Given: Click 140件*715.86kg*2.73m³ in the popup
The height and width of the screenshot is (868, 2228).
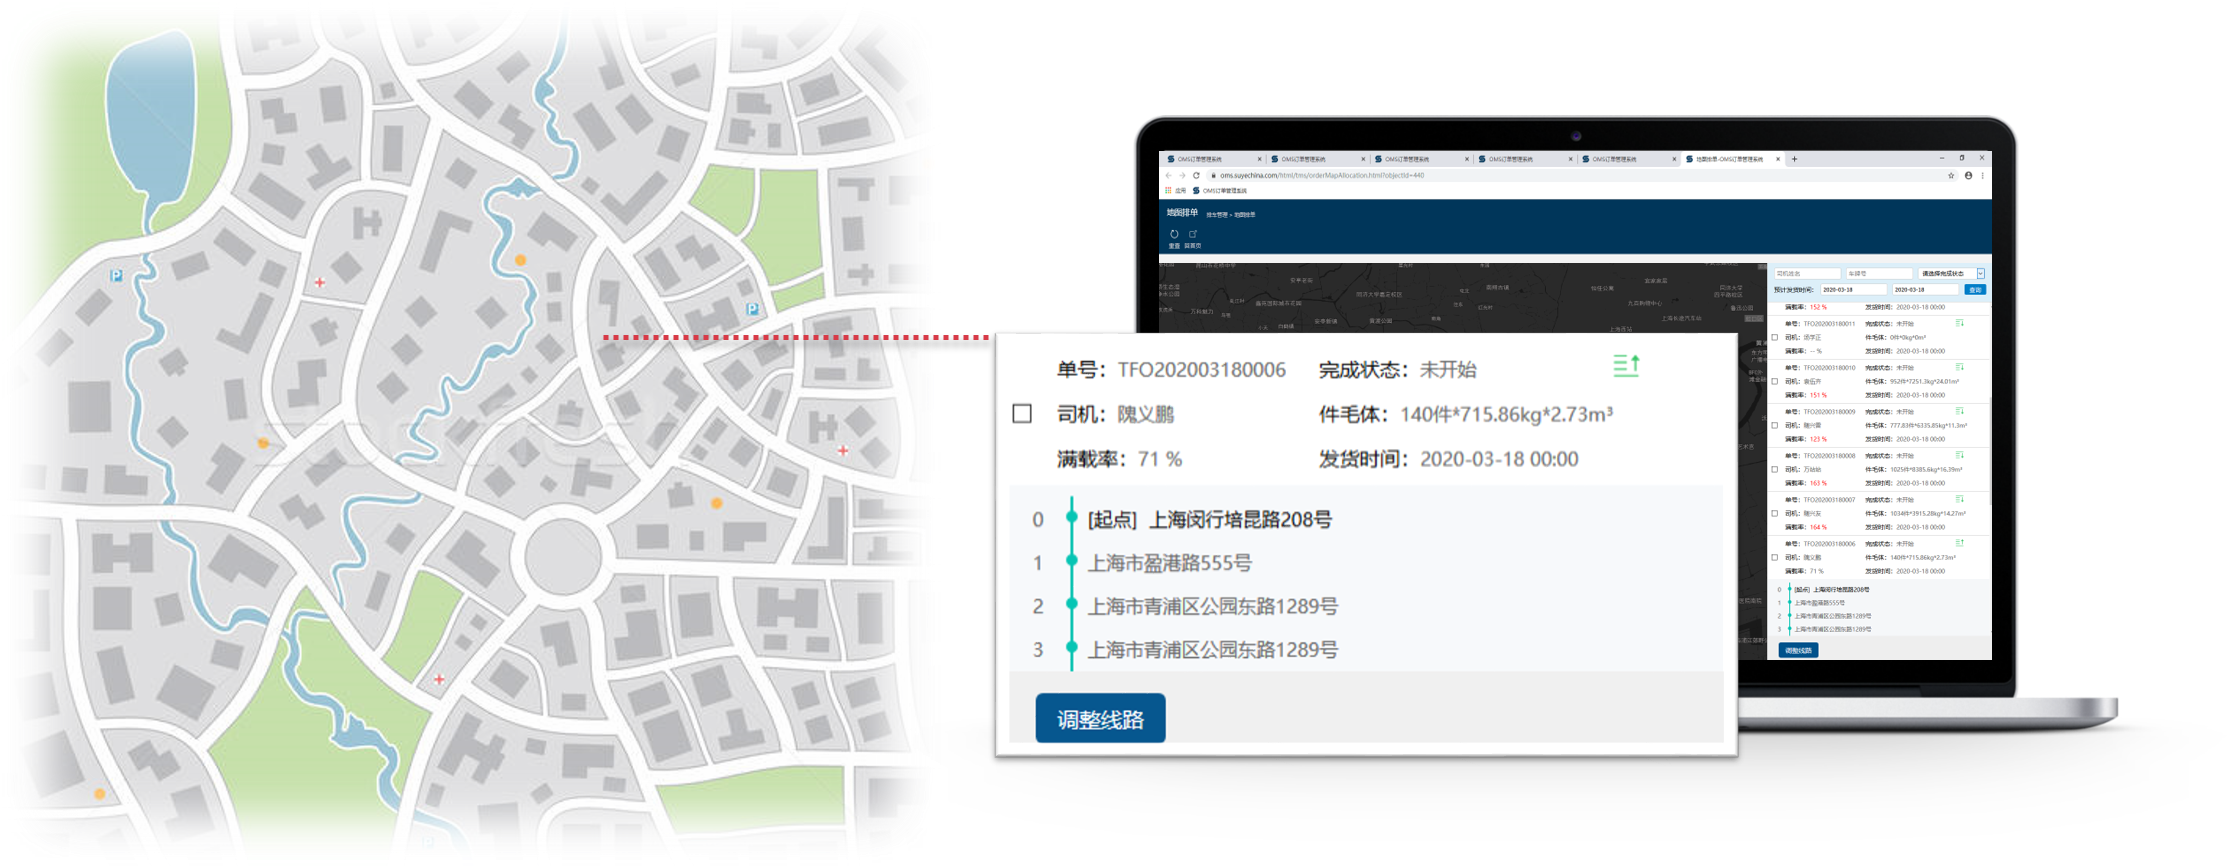Looking at the screenshot, I should click(1506, 414).
